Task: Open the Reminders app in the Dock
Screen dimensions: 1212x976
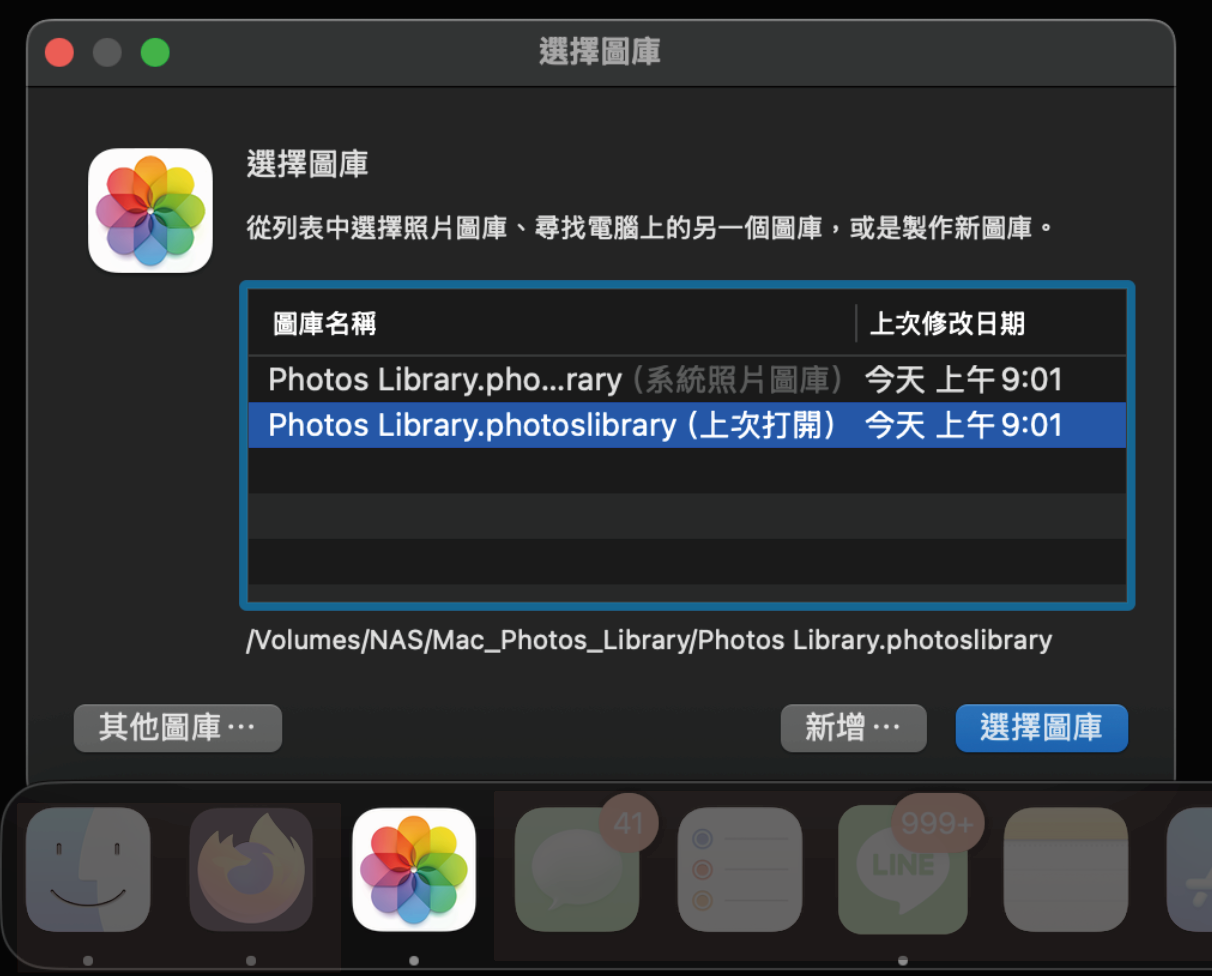Action: (x=740, y=870)
